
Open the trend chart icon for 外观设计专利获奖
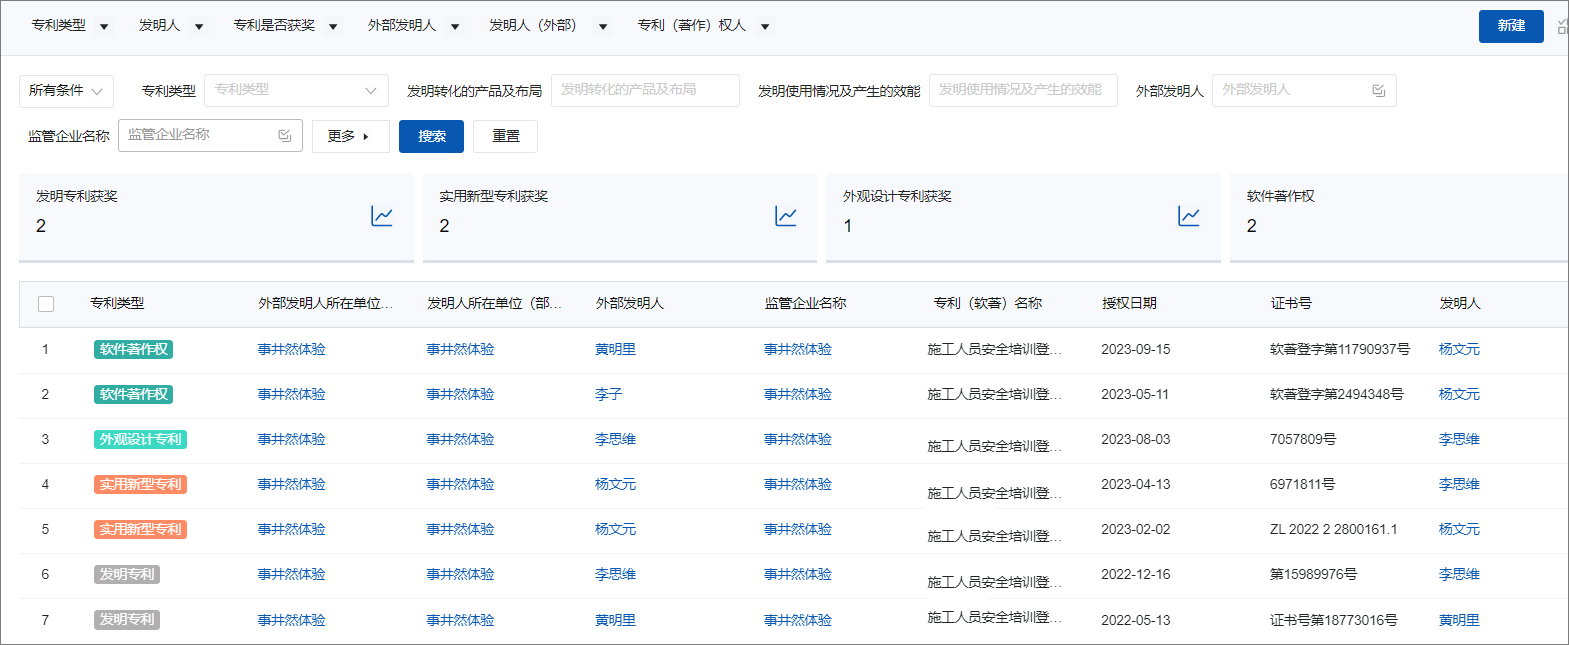tap(1189, 216)
